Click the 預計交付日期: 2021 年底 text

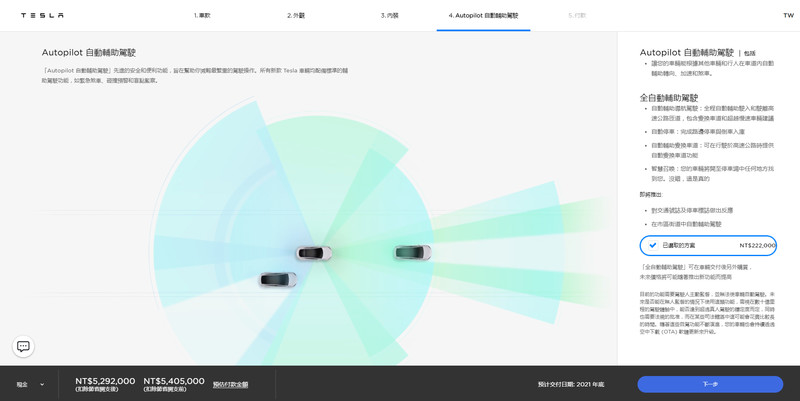[x=570, y=384]
